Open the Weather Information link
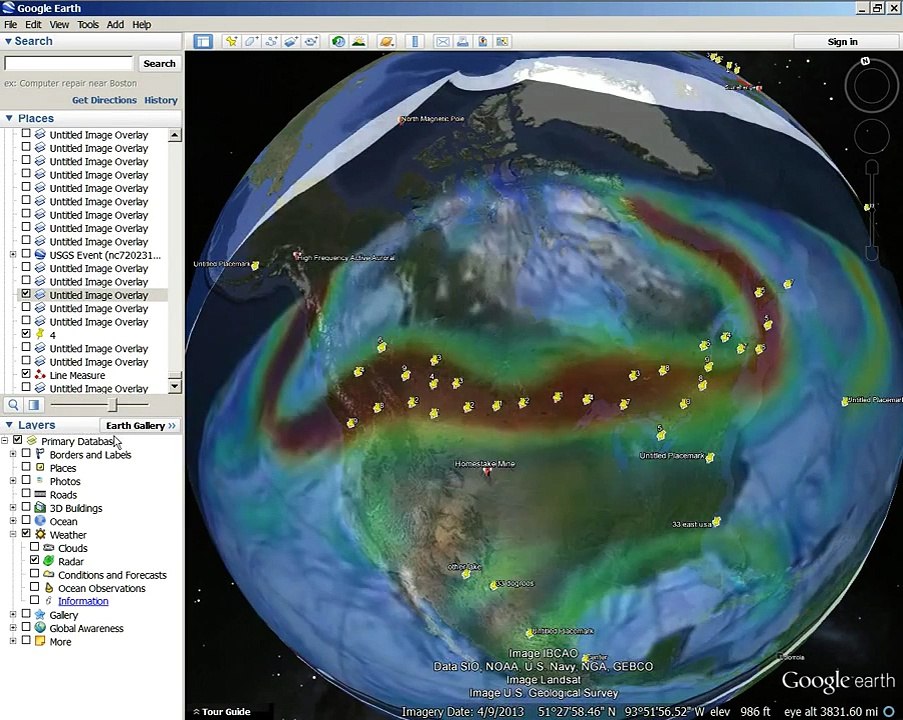The image size is (903, 720). click(x=83, y=601)
